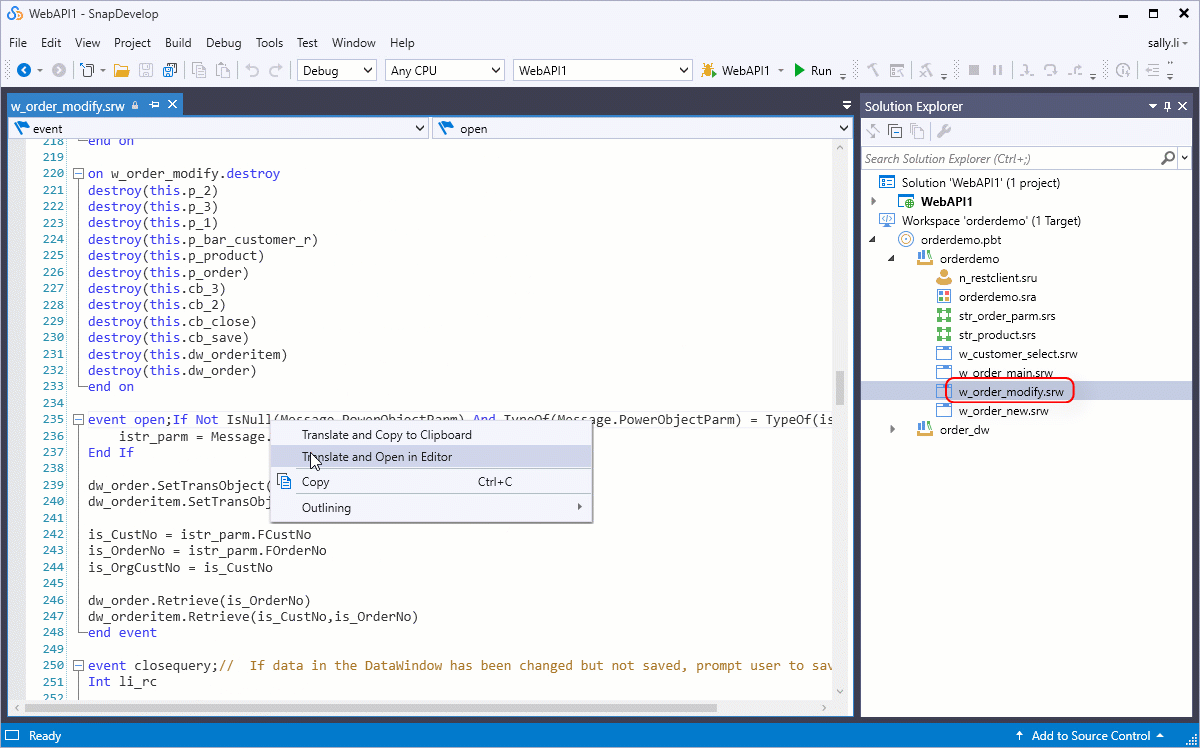Screen dimensions: 1200x748
Task: Open the Tools menu
Action: tap(269, 43)
